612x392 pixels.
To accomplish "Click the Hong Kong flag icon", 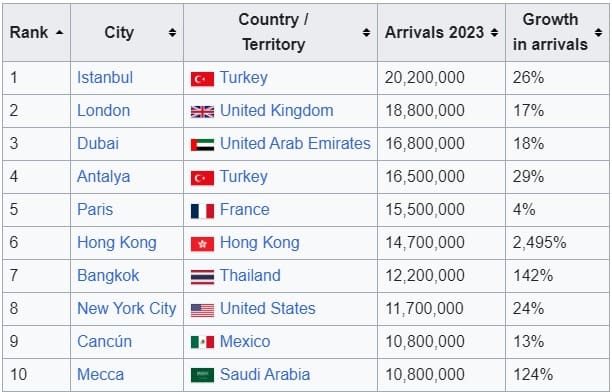I will tap(202, 244).
